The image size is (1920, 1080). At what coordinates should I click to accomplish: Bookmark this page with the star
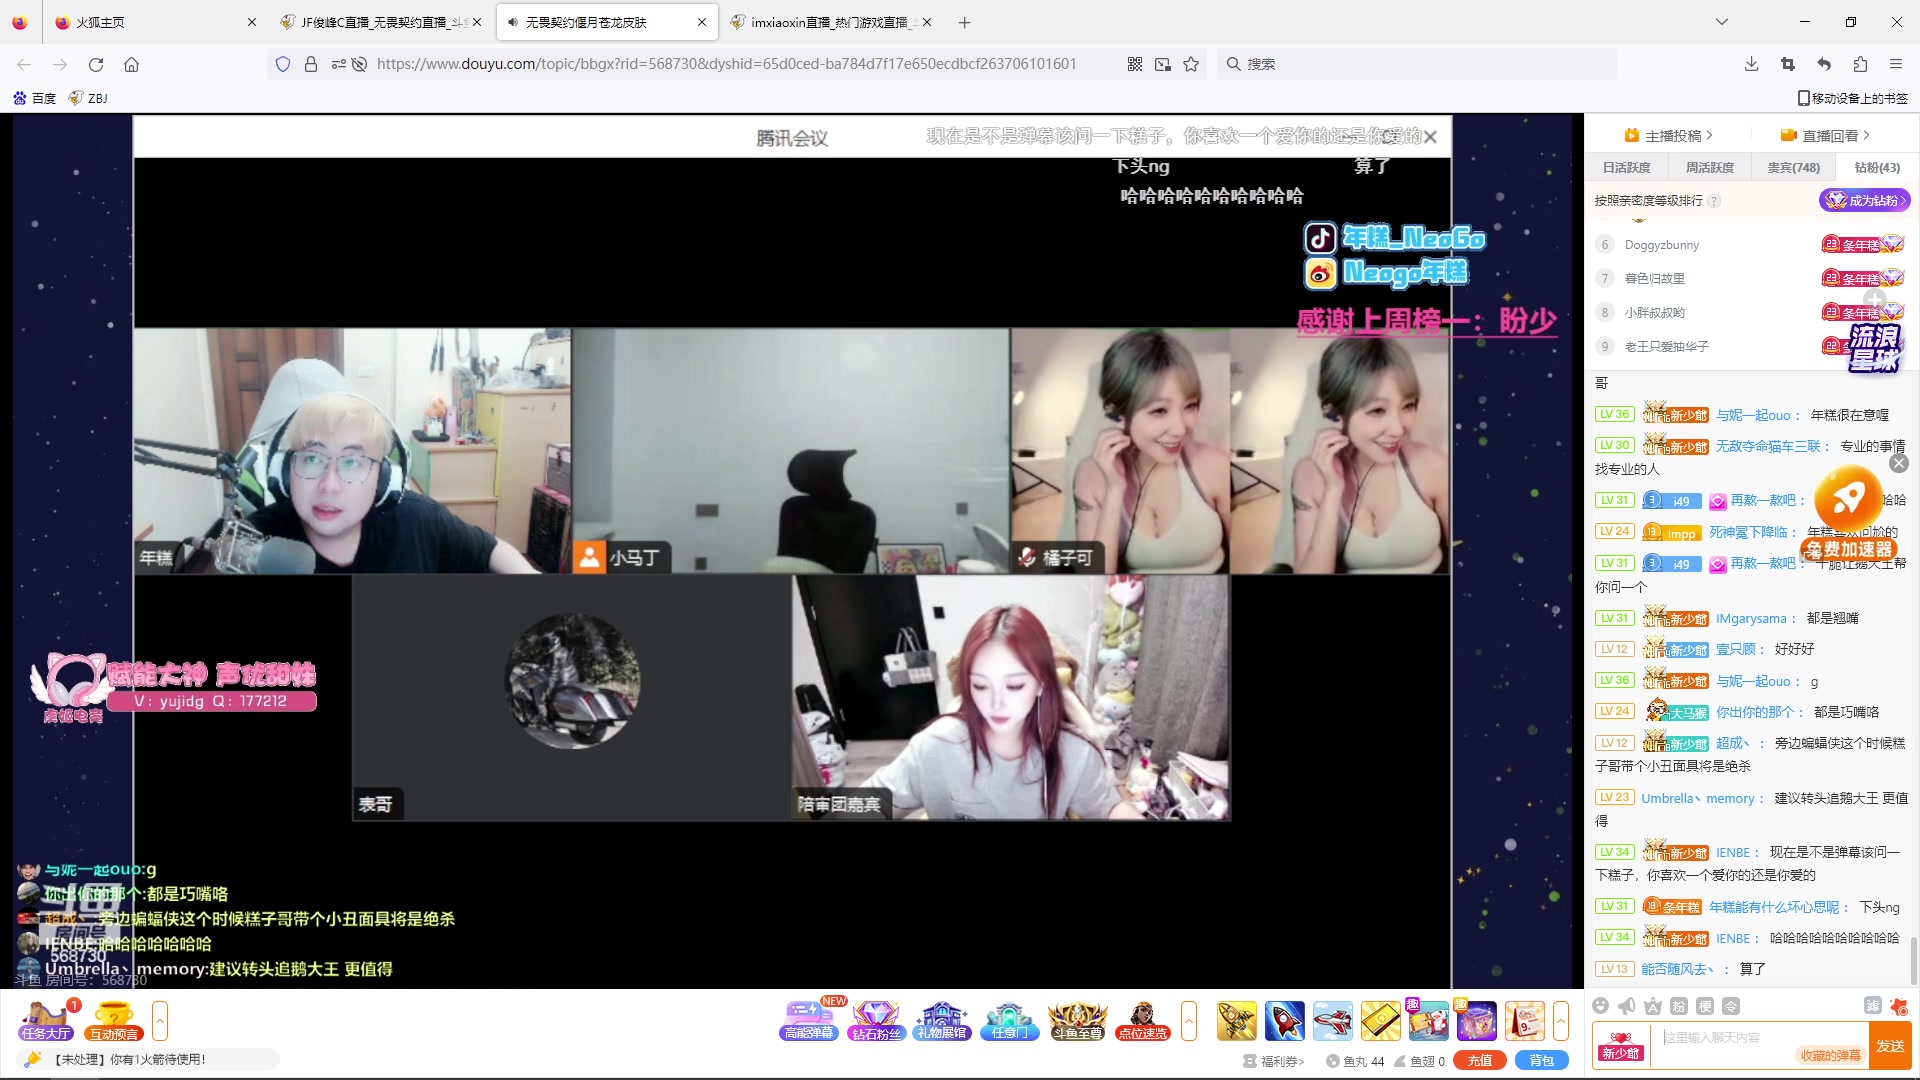1191,64
